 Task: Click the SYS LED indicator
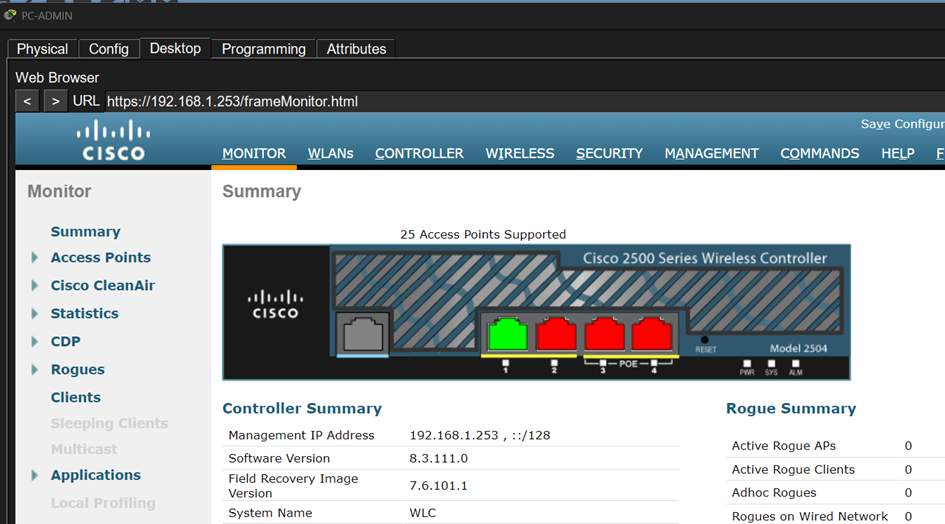pos(771,364)
